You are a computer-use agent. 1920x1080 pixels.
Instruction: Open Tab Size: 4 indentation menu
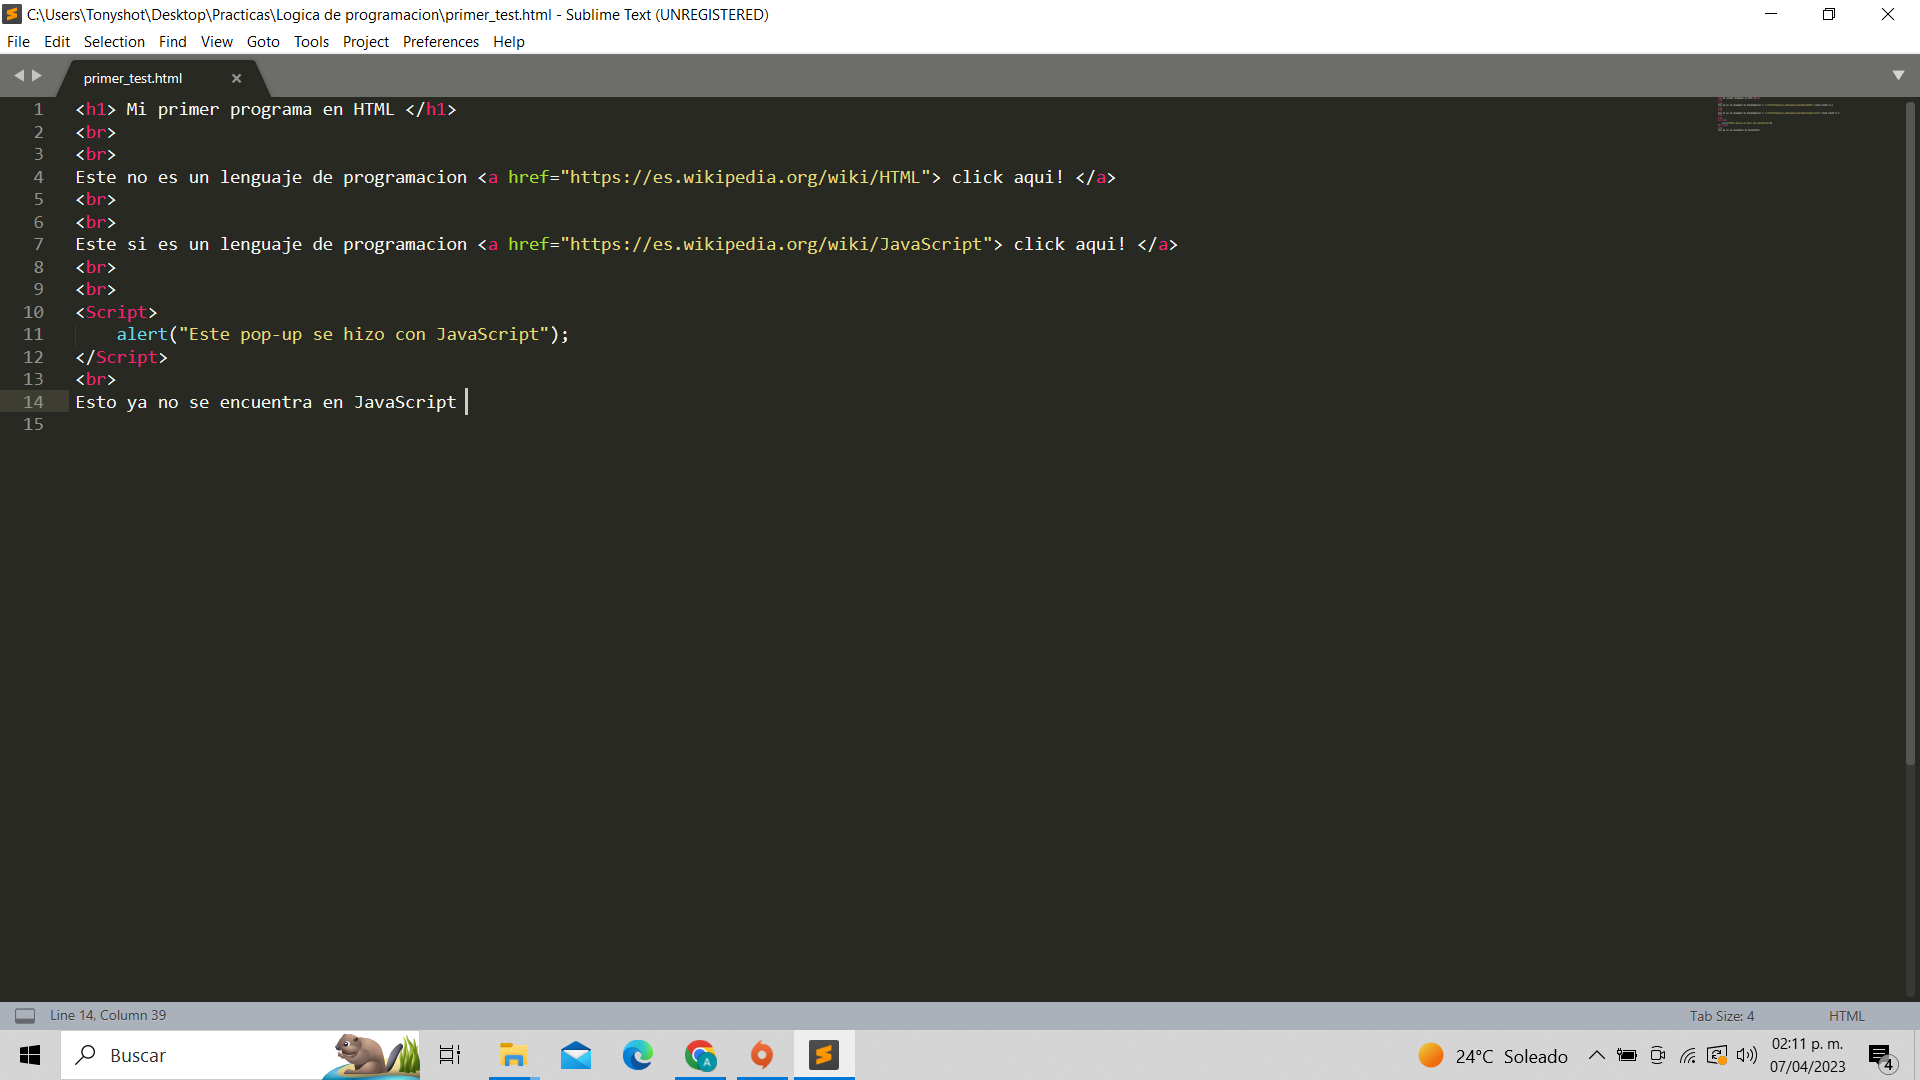tap(1721, 1016)
